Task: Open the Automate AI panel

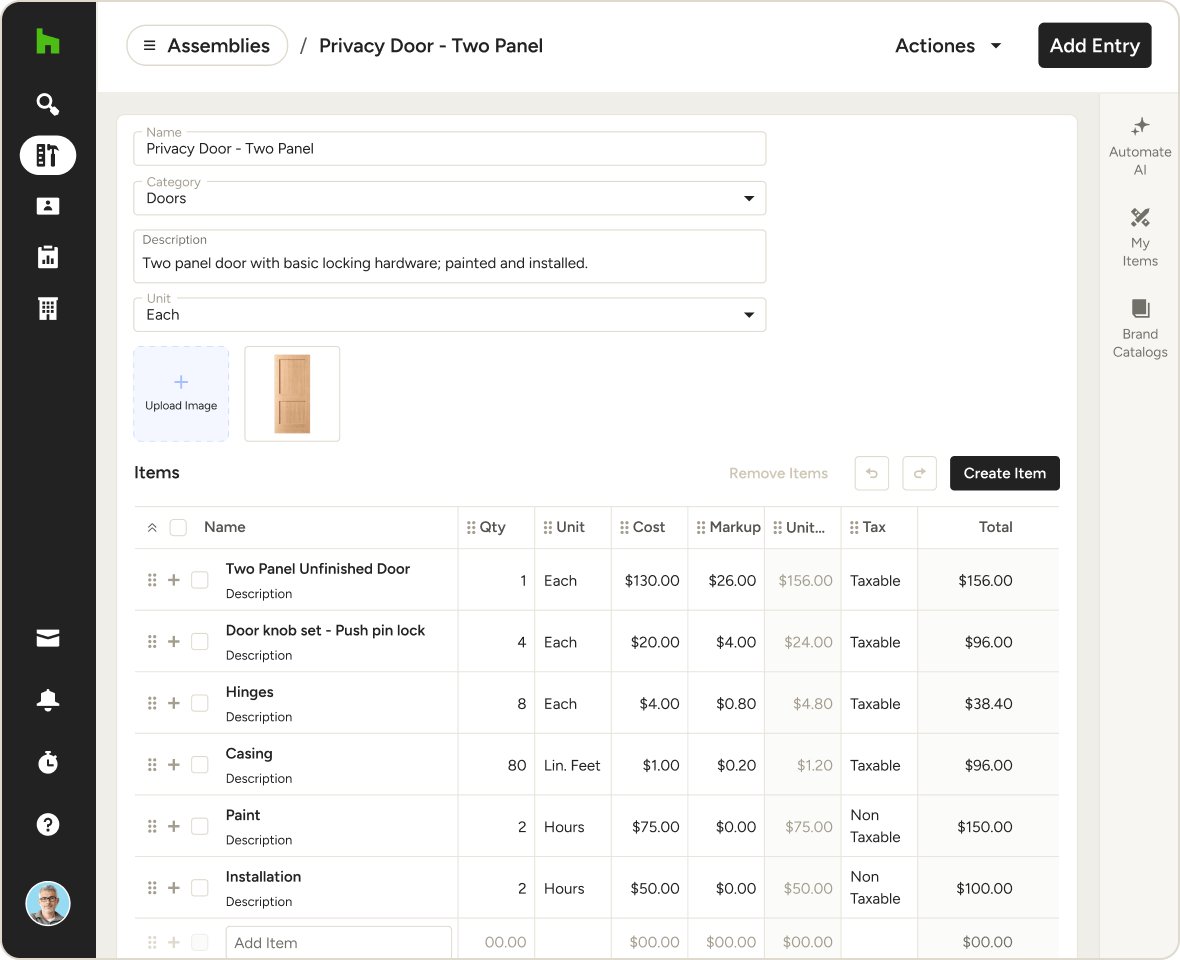Action: (1140, 146)
